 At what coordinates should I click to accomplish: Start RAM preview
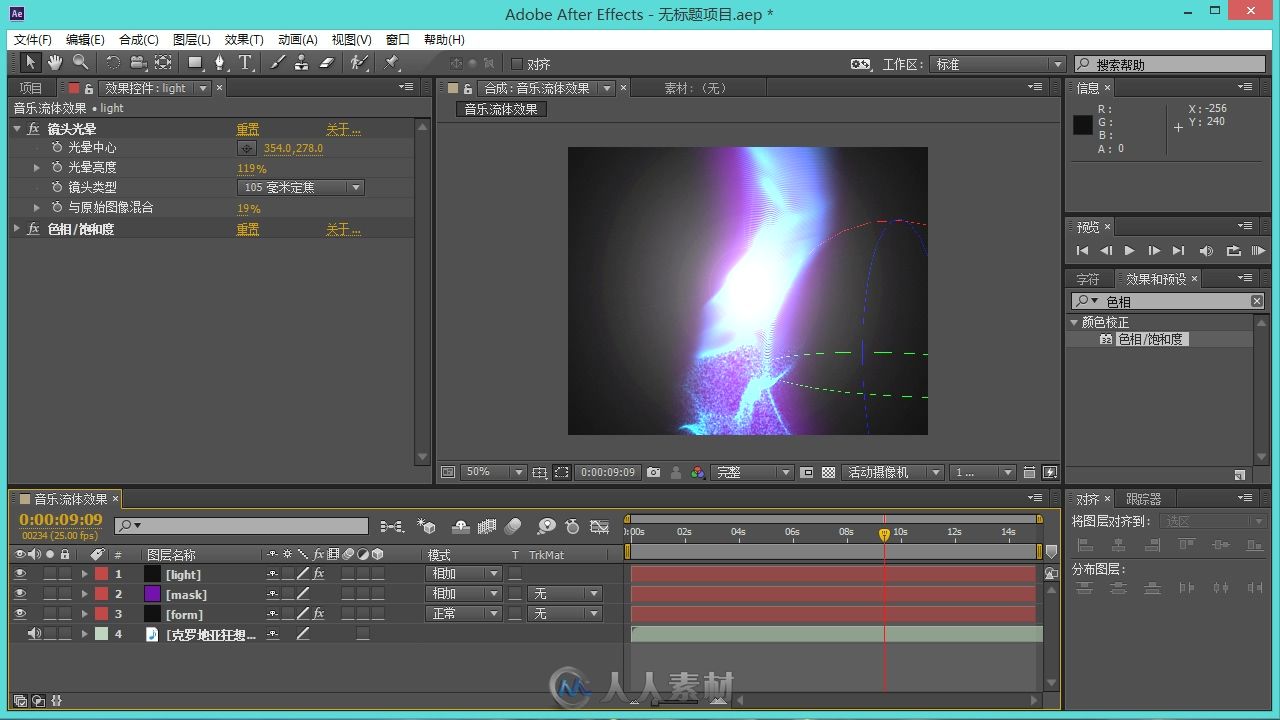(1259, 251)
